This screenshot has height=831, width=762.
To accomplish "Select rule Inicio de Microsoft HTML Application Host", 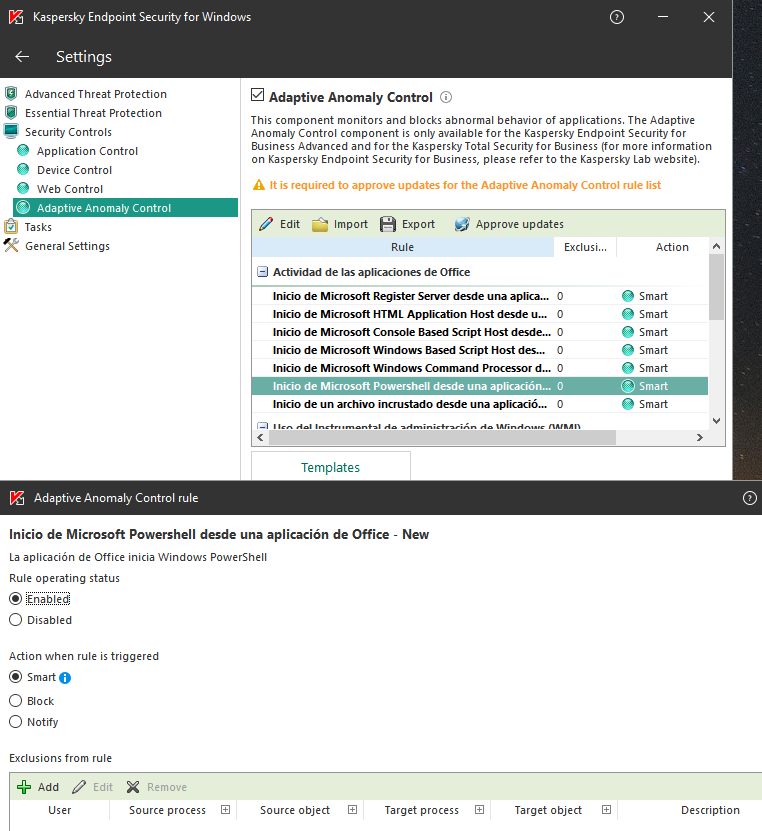I will [480, 314].
